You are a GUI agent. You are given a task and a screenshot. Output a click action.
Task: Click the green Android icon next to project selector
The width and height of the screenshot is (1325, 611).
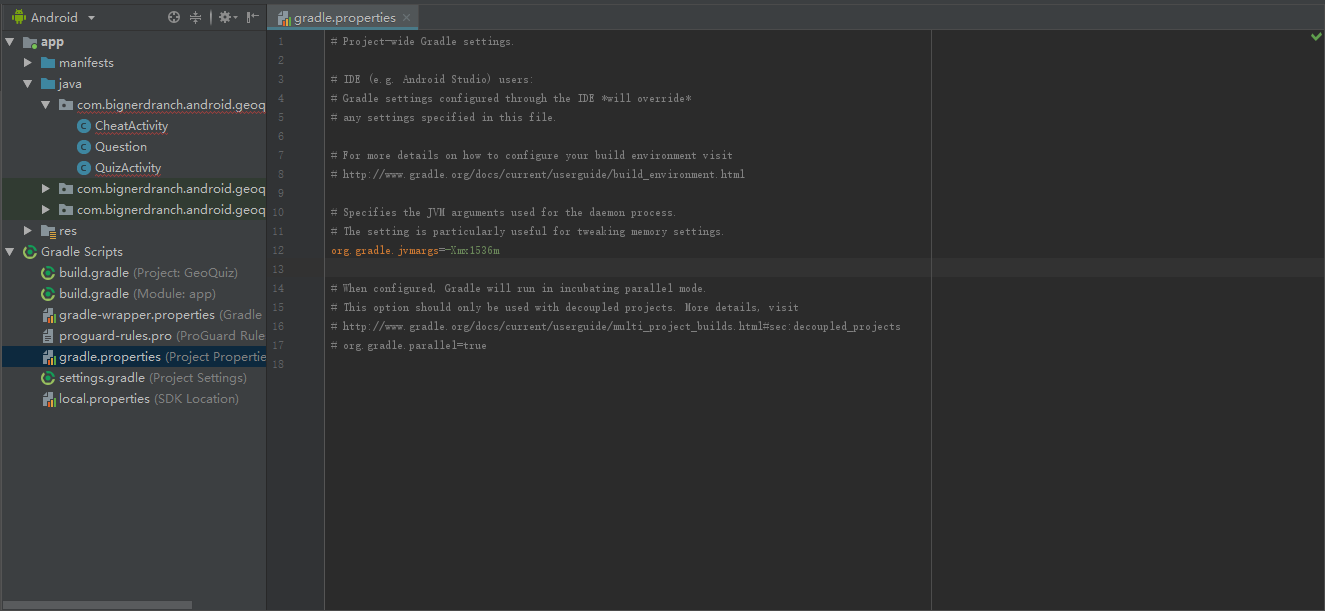point(20,17)
